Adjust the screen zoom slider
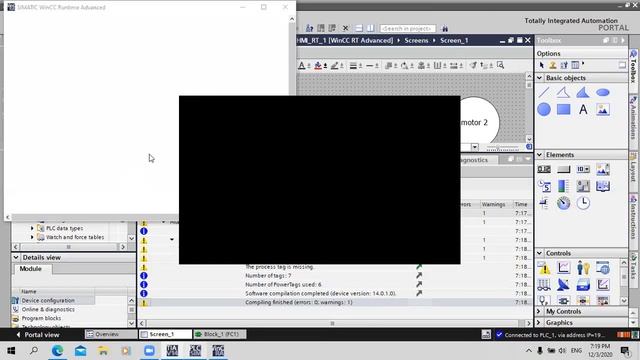 [502, 147]
